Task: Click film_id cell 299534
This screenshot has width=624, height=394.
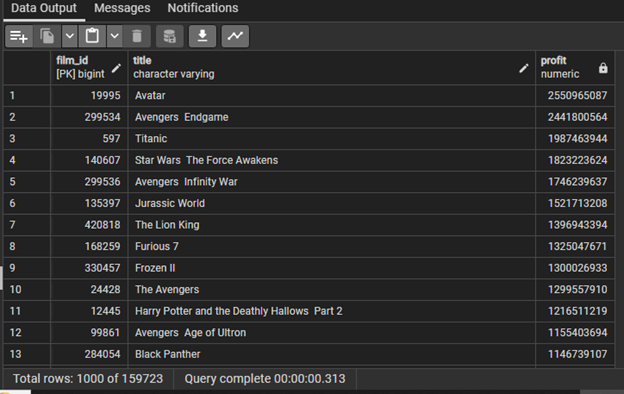Action: (89, 117)
